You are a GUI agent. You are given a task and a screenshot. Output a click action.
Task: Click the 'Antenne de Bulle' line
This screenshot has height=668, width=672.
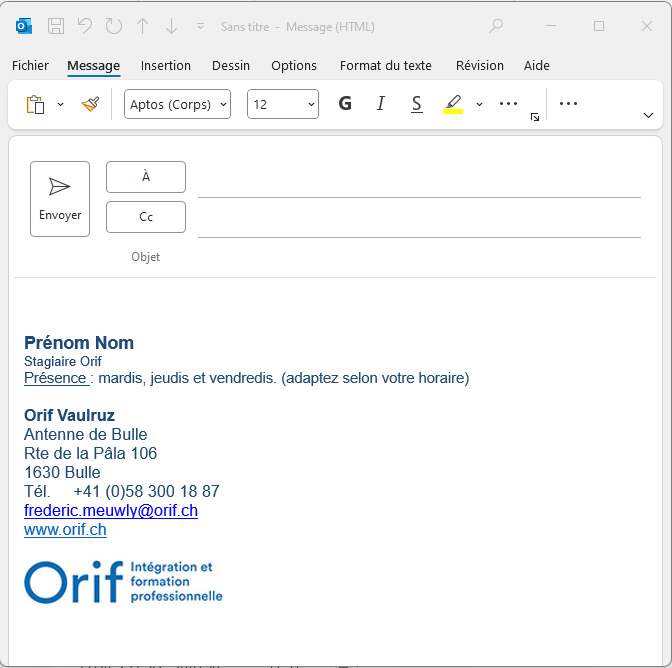click(x=86, y=434)
